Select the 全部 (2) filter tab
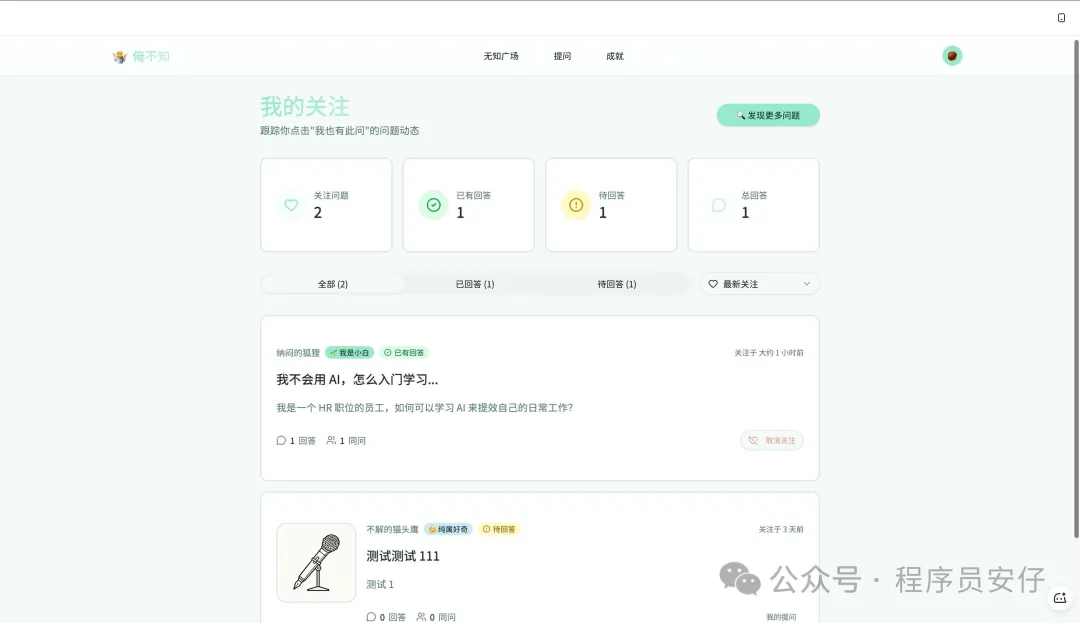Image resolution: width=1080 pixels, height=623 pixels. (x=333, y=284)
